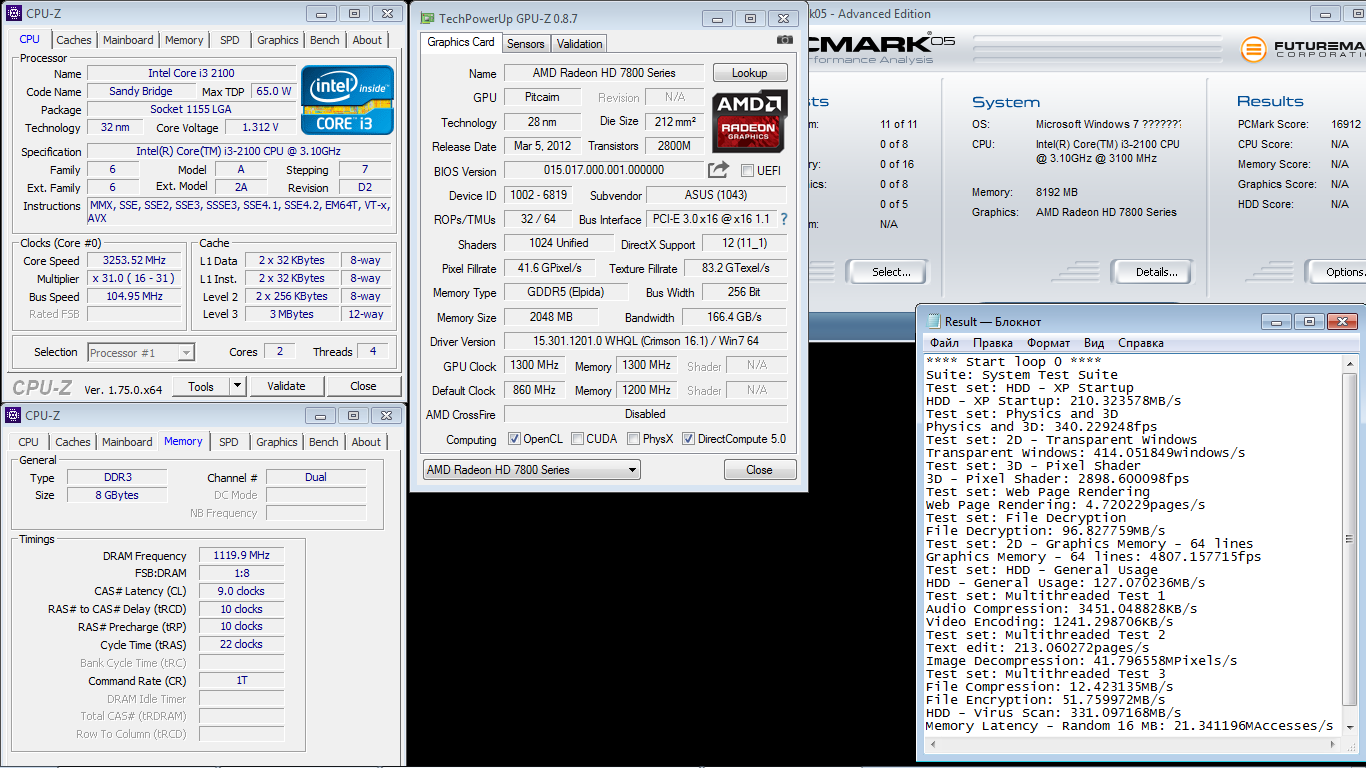Image resolution: width=1366 pixels, height=768 pixels.
Task: Switch to Sensors tab in GPU-Z
Action: point(526,44)
